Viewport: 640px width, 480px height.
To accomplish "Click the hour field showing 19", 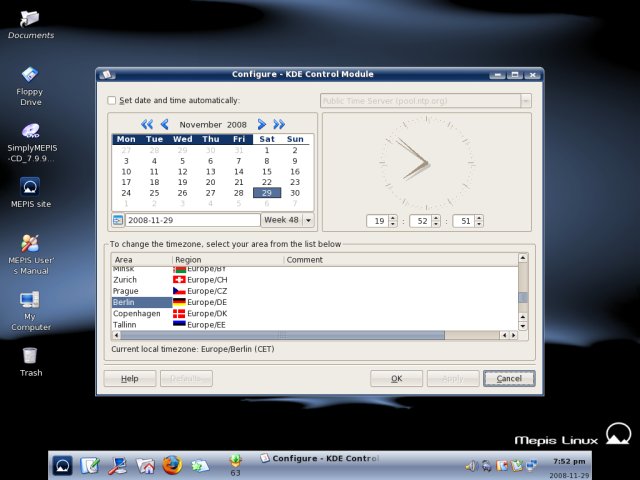I will 378,221.
